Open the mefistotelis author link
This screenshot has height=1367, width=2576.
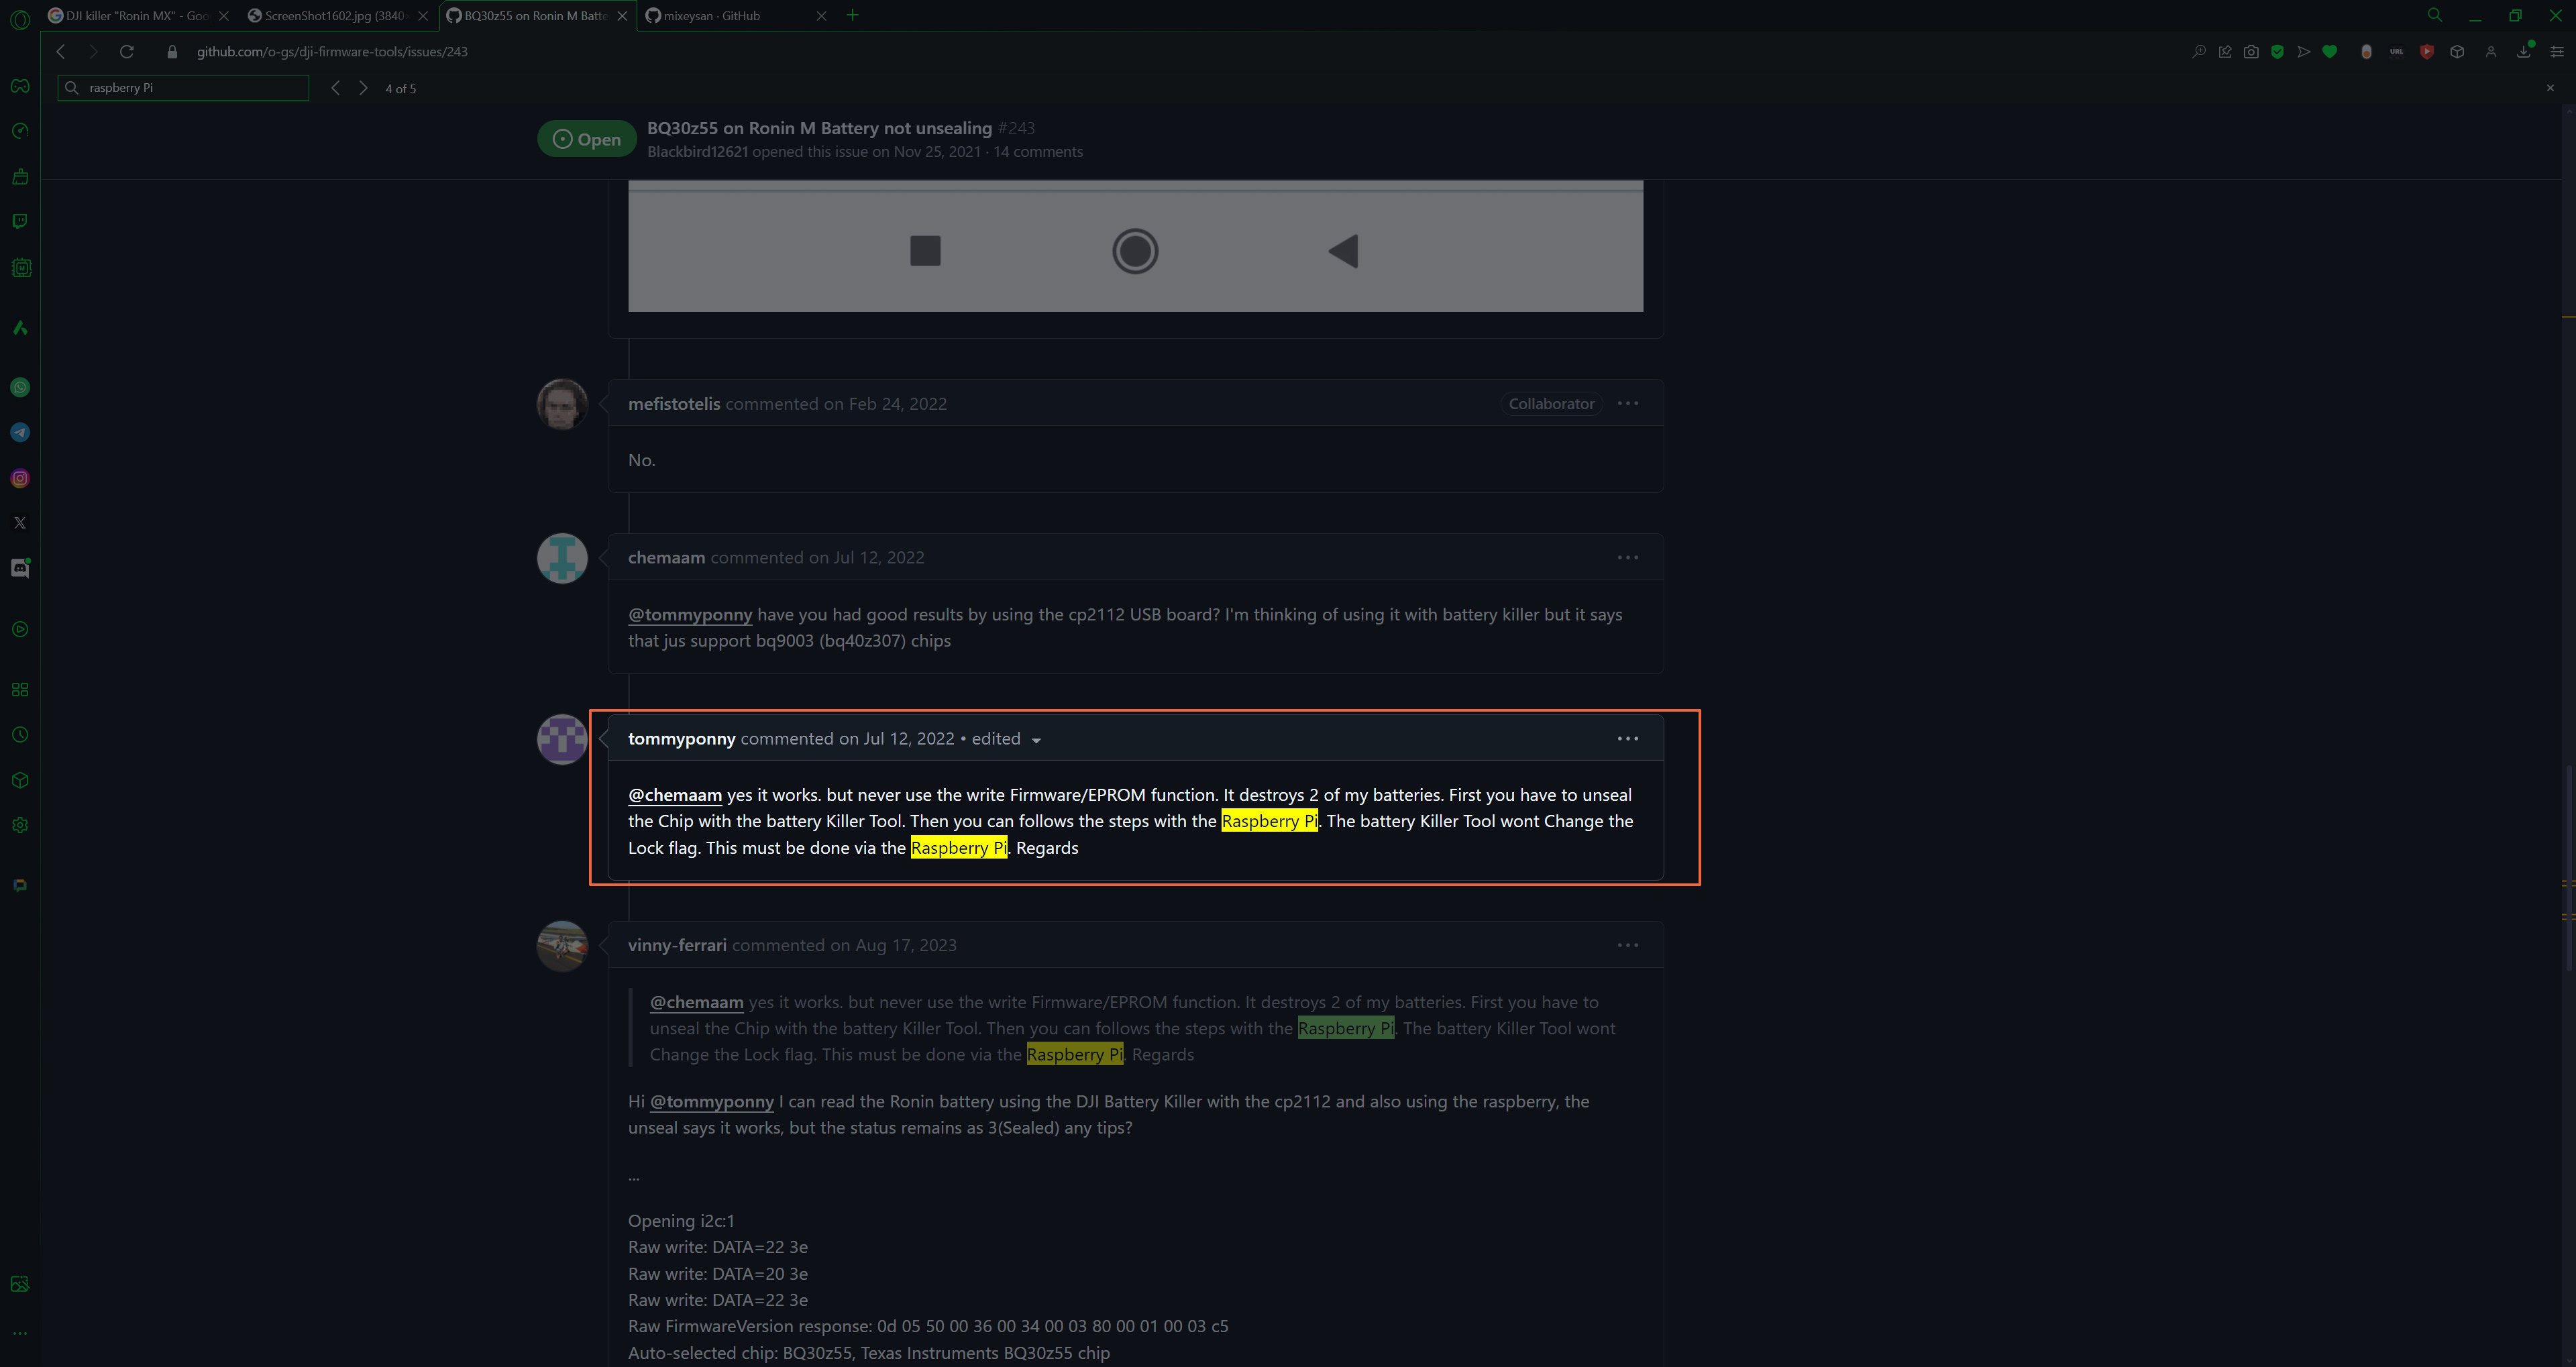pos(674,404)
